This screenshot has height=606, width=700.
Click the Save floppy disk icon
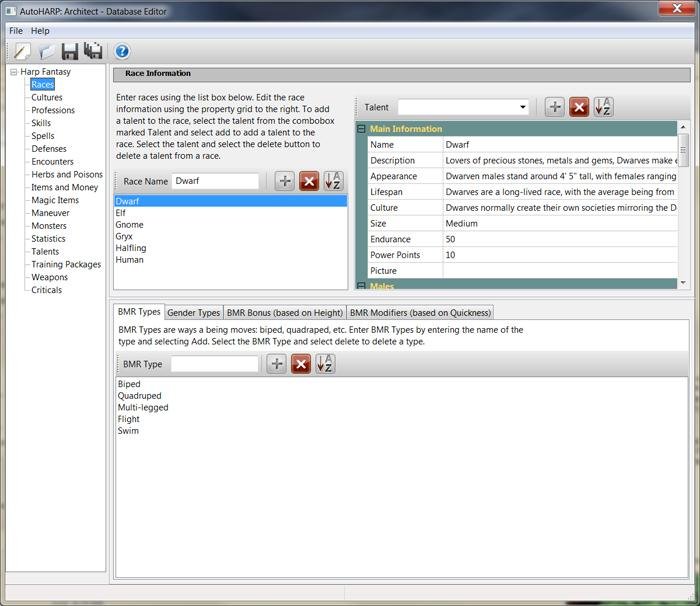tap(70, 51)
